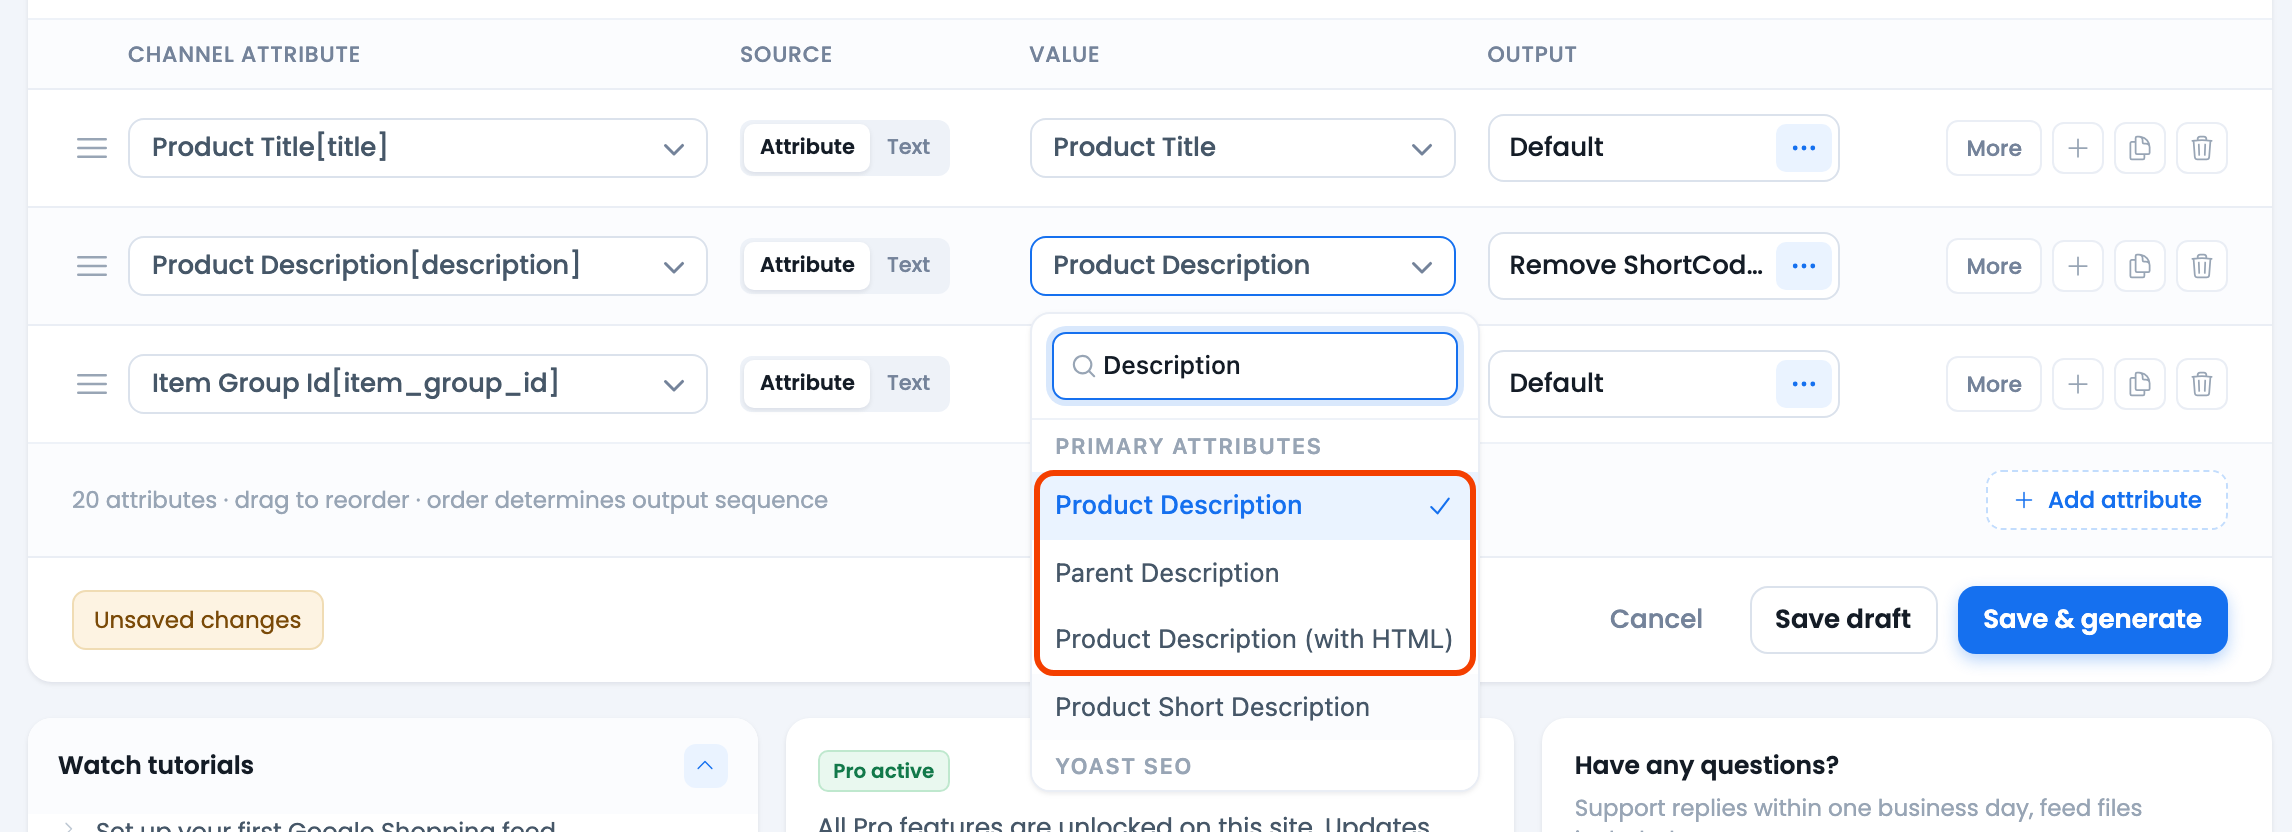Set Item Group Id source to Text

pyautogui.click(x=908, y=384)
